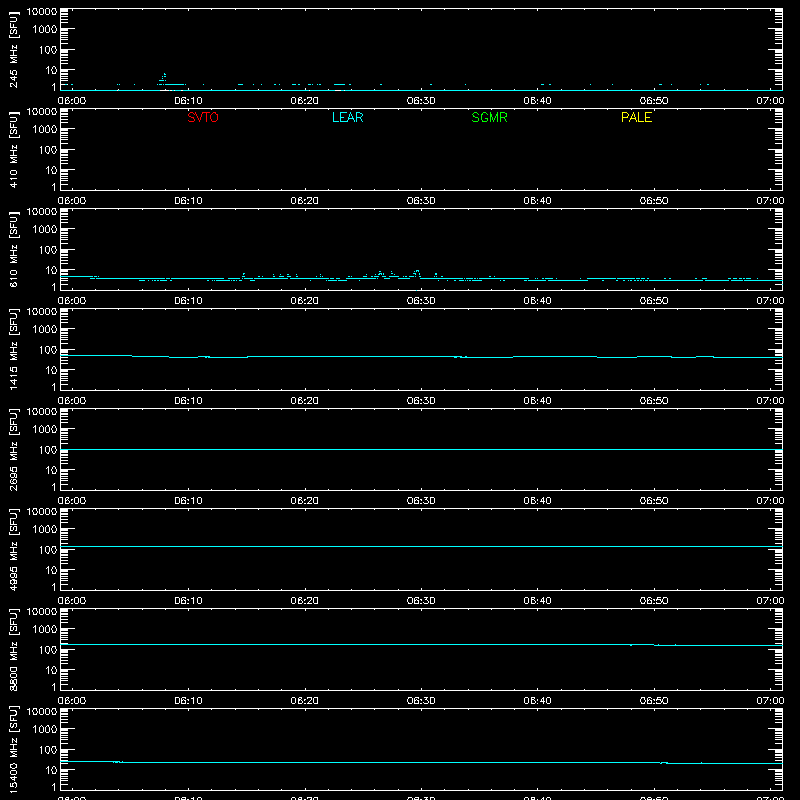This screenshot has height=800, width=800.
Task: Click 07:00 tick label under 2695 MHz plot
Action: click(770, 501)
